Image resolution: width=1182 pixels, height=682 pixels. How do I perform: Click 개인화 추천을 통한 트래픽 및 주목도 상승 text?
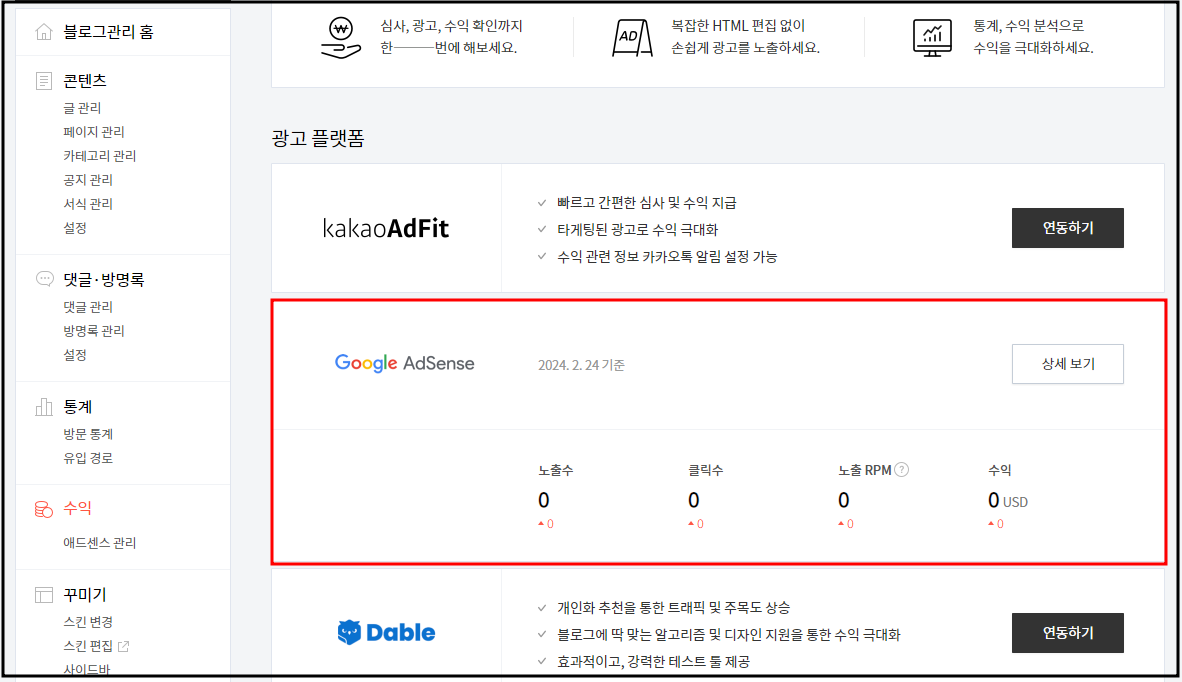673,607
